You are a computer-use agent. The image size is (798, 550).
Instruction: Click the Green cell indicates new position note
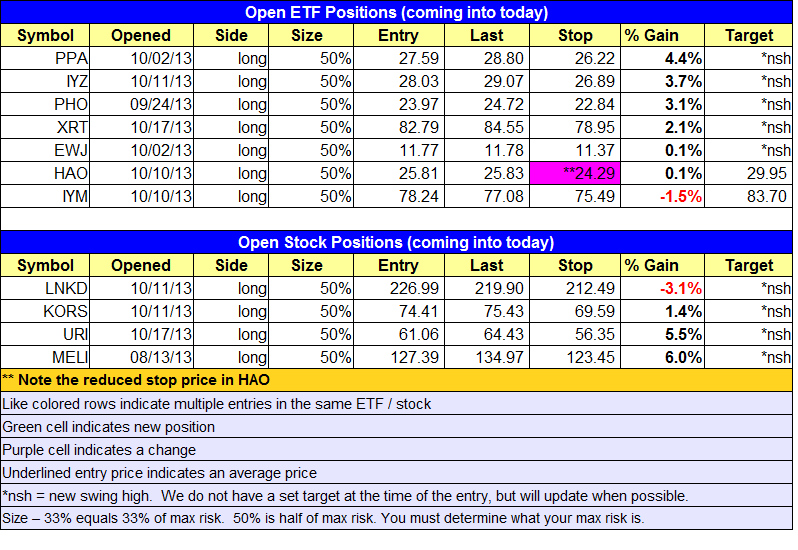point(396,426)
